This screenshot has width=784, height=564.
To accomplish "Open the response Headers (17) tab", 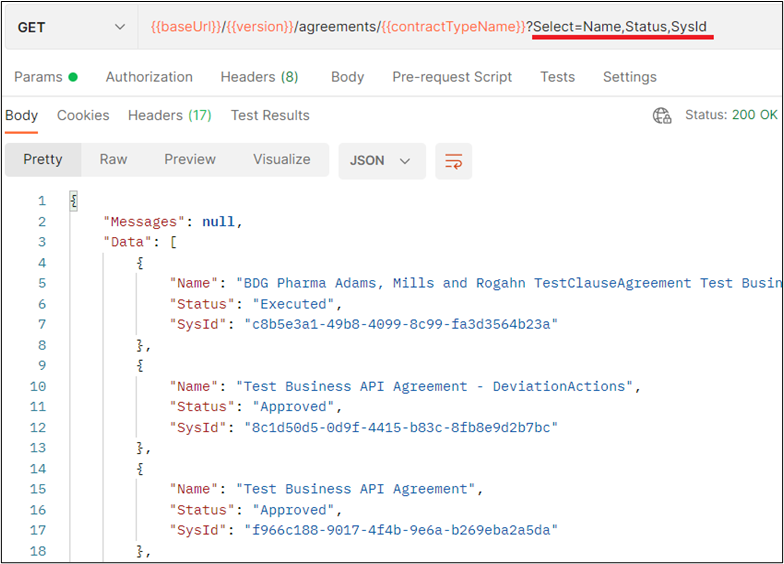I will pyautogui.click(x=170, y=116).
